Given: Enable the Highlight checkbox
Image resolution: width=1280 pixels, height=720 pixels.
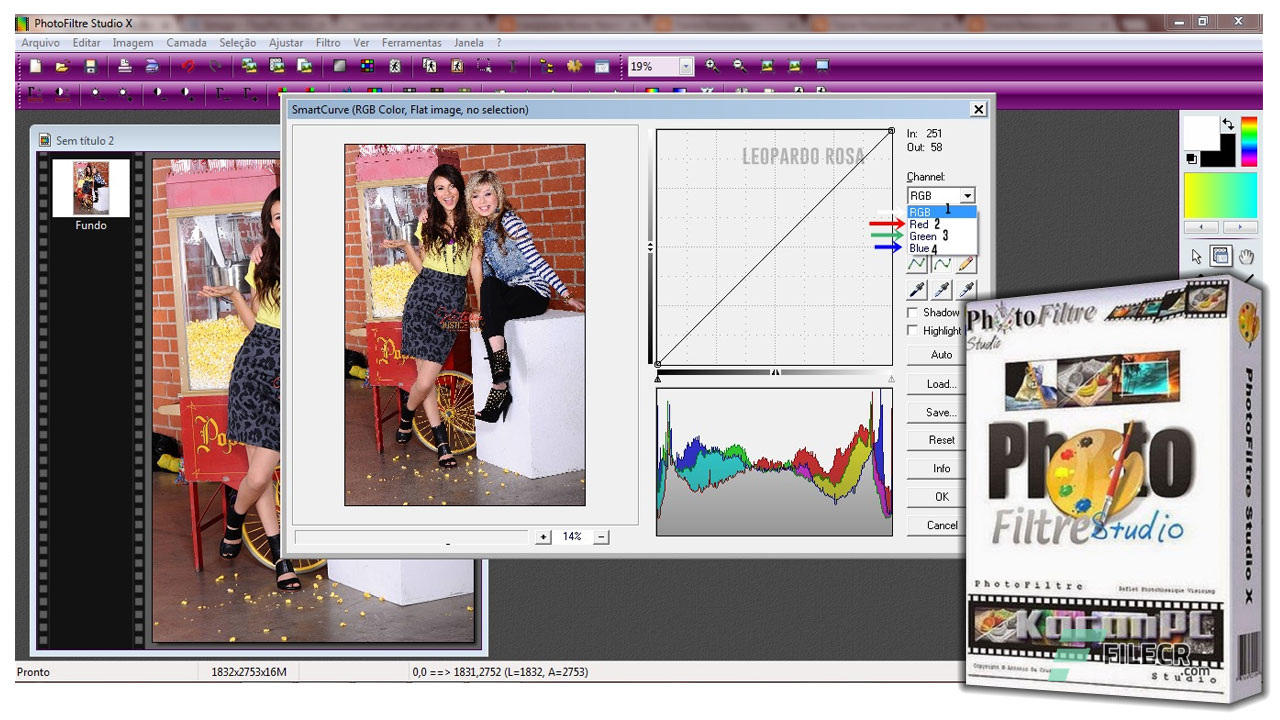Looking at the screenshot, I should 912,331.
